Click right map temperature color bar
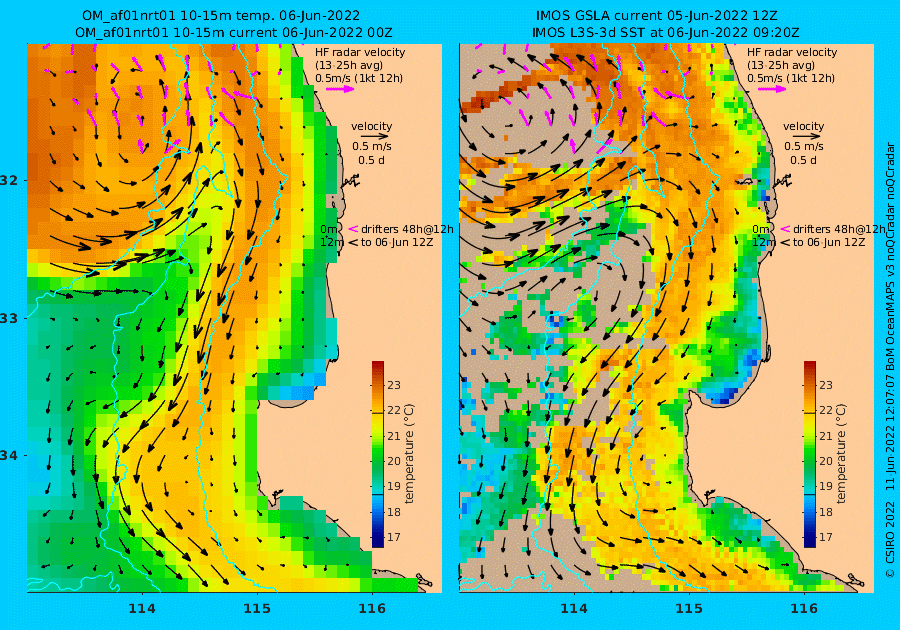This screenshot has width=900, height=630. (x=809, y=454)
